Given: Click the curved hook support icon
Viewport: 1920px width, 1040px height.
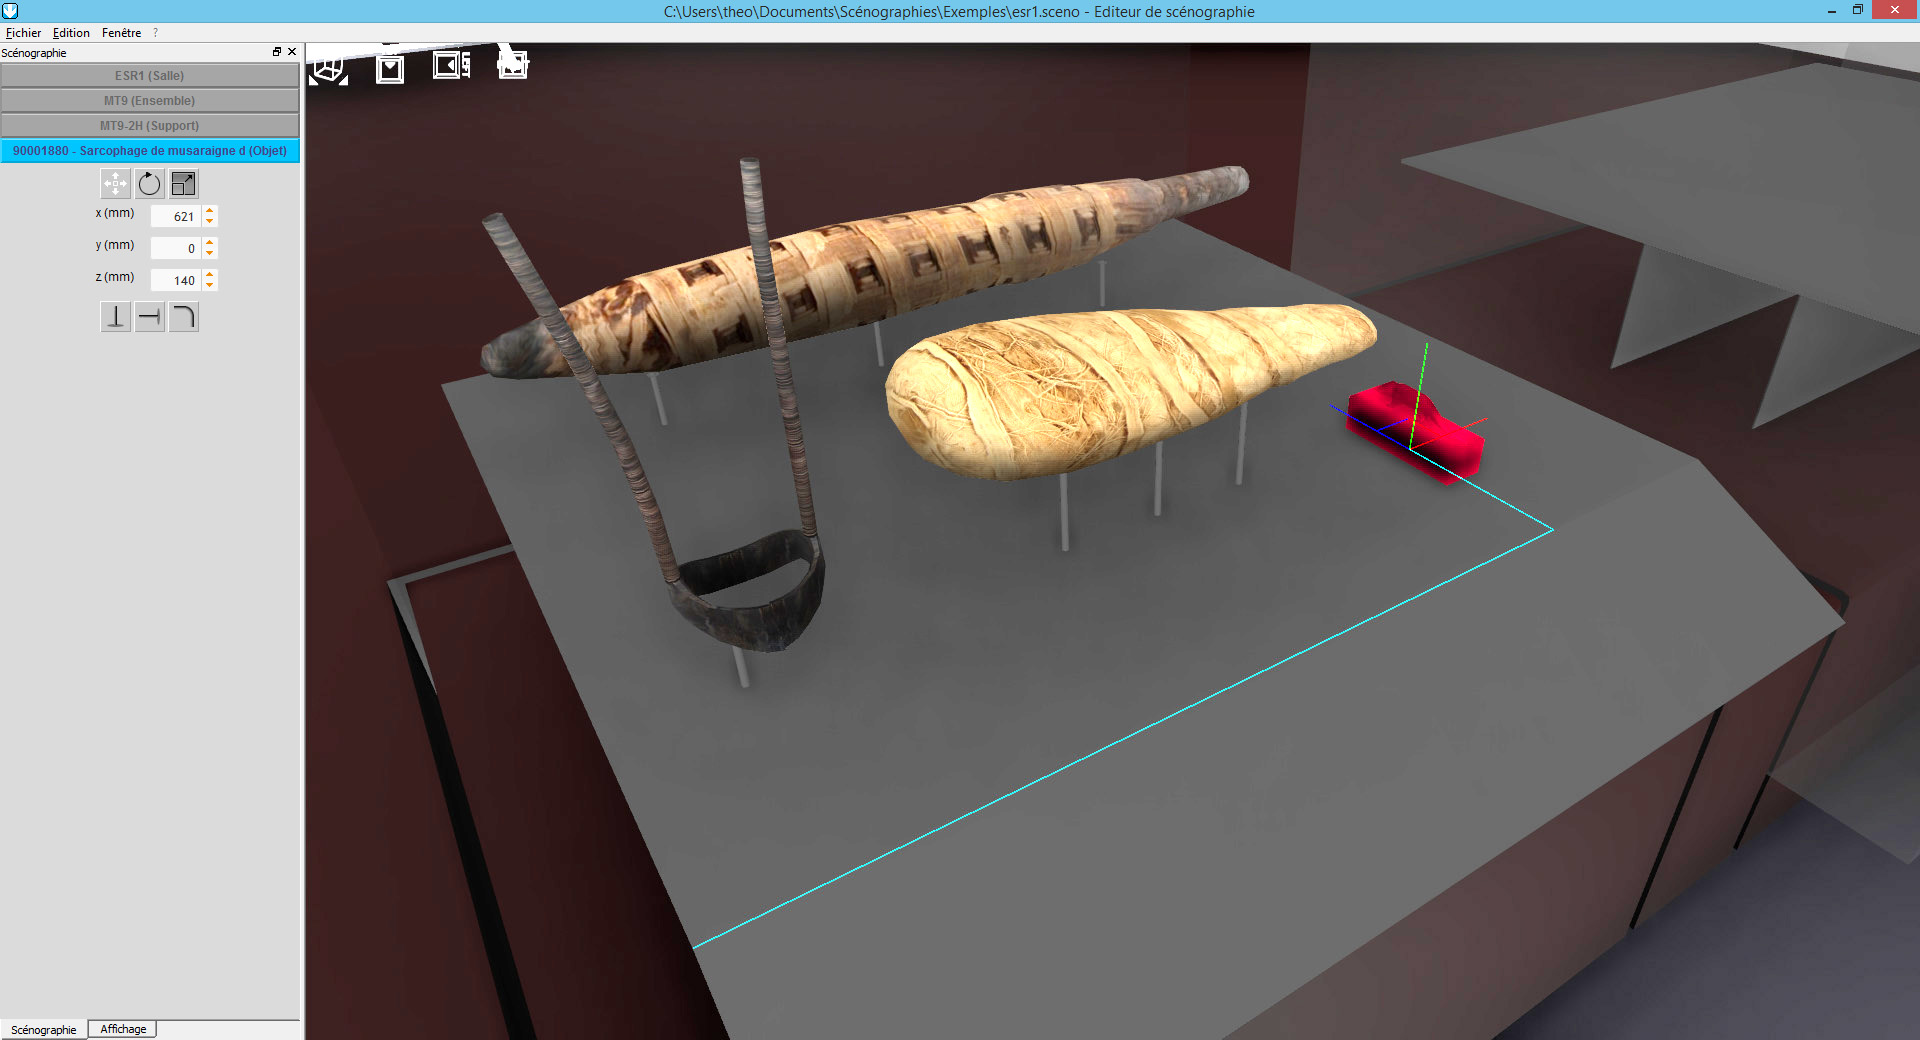Looking at the screenshot, I should [183, 317].
